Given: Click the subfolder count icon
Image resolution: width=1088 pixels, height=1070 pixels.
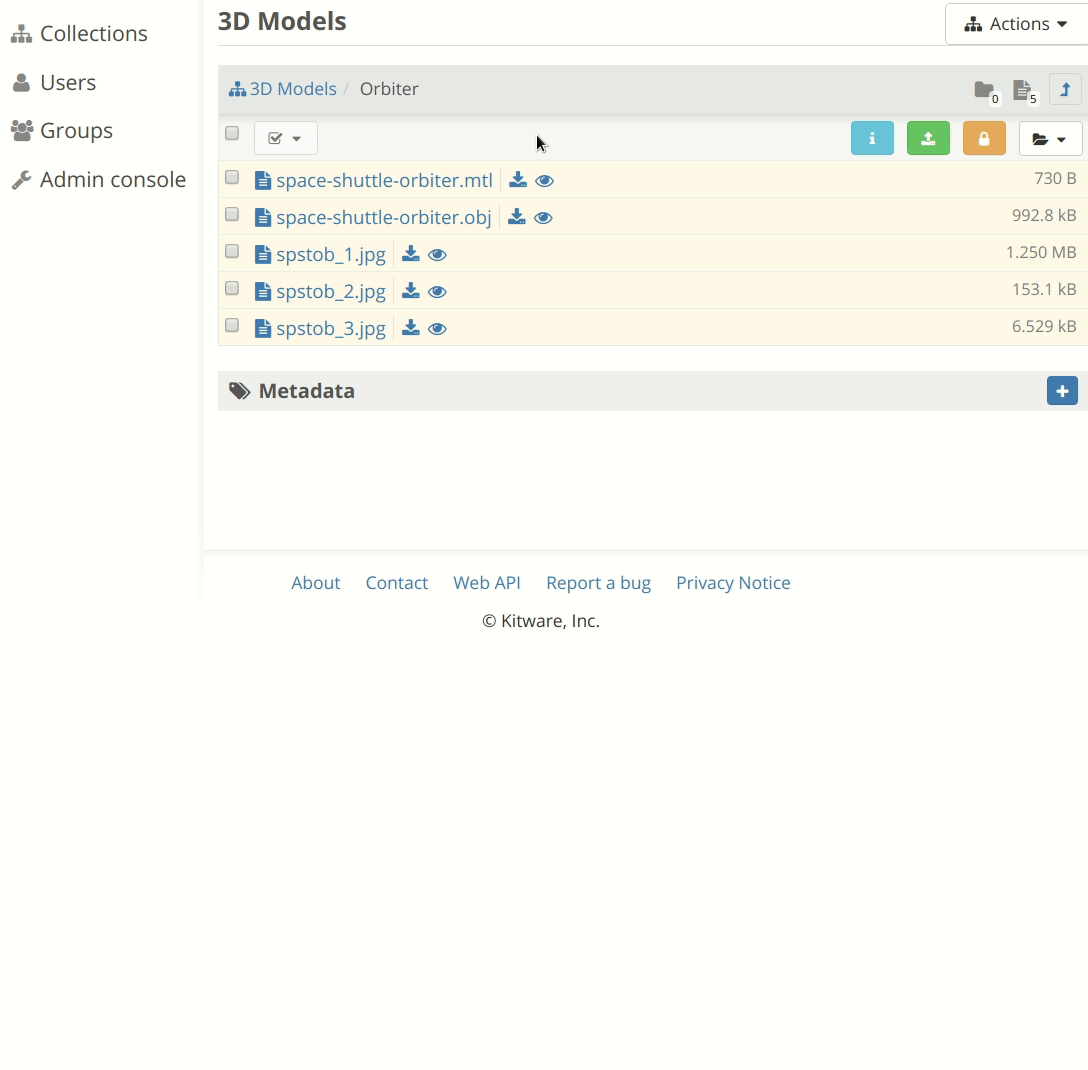Looking at the screenshot, I should [x=986, y=91].
